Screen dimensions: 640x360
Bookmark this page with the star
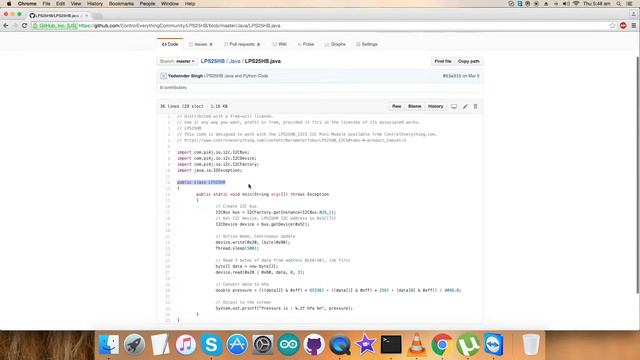(612, 25)
